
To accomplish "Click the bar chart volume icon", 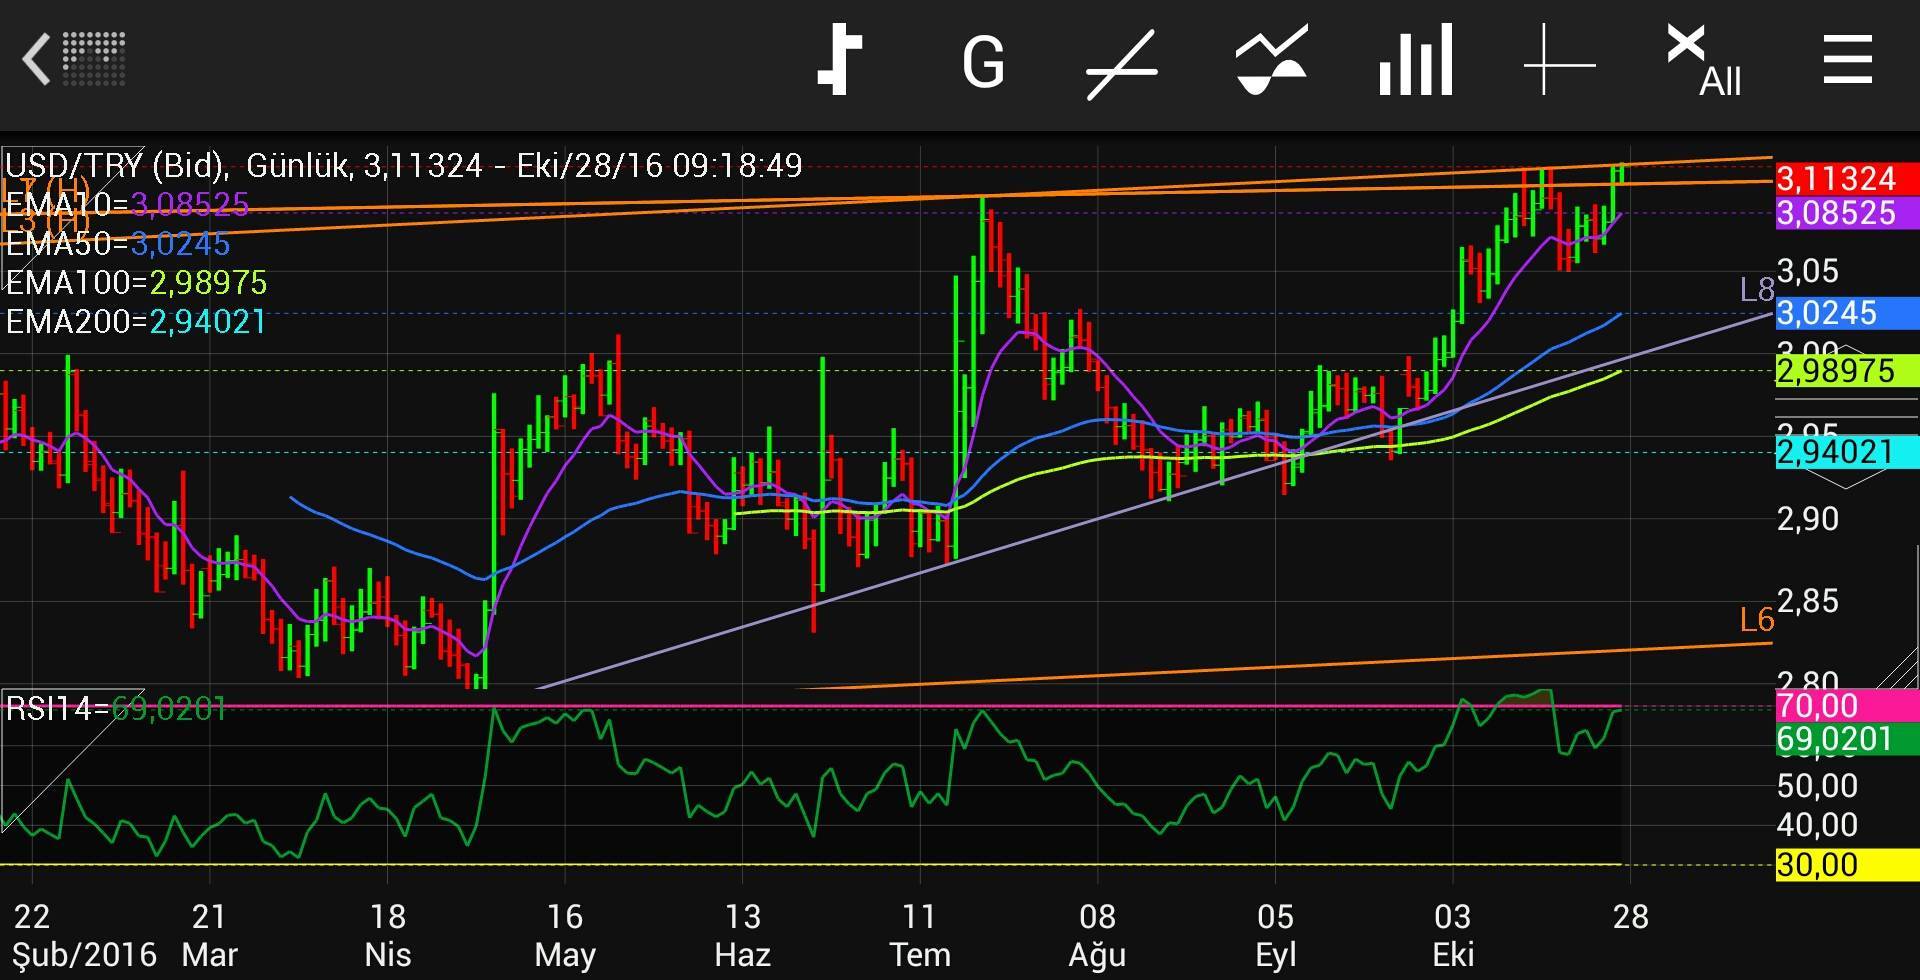I will click(x=1415, y=62).
